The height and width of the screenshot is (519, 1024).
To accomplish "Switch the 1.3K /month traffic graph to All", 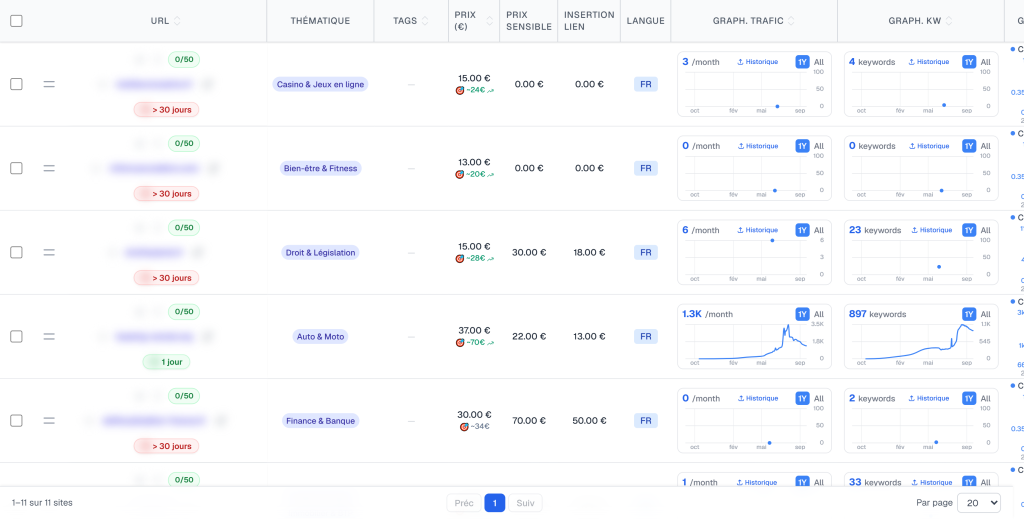I will coord(819,315).
